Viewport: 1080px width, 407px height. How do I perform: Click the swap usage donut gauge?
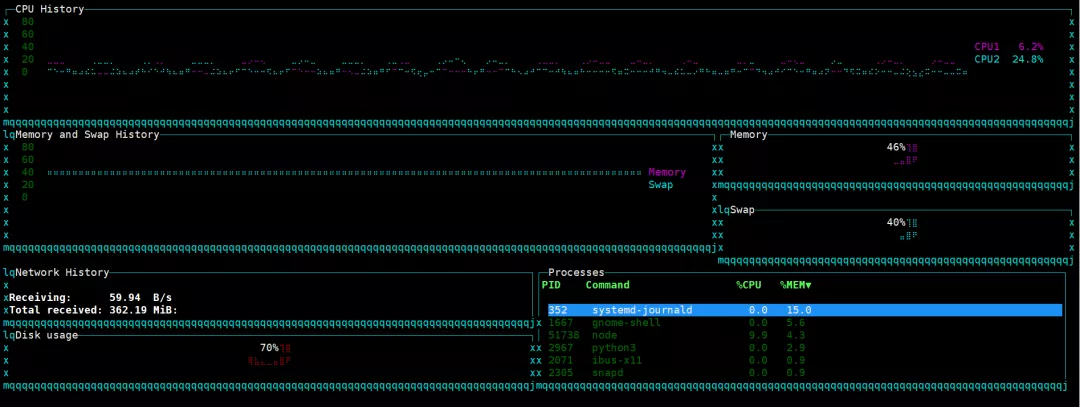pos(909,230)
